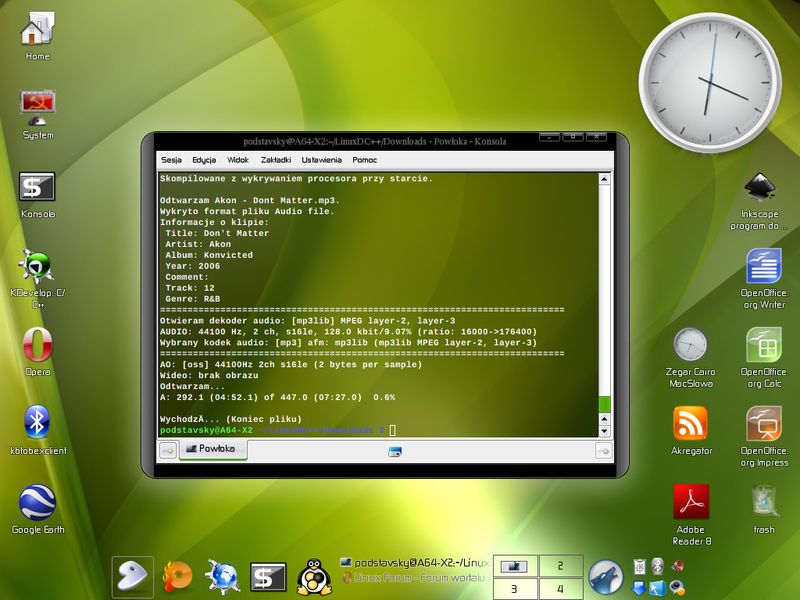Click the bottom-most scrollbar down arrow in Konsola
Viewport: 800px width, 600px height.
point(604,431)
